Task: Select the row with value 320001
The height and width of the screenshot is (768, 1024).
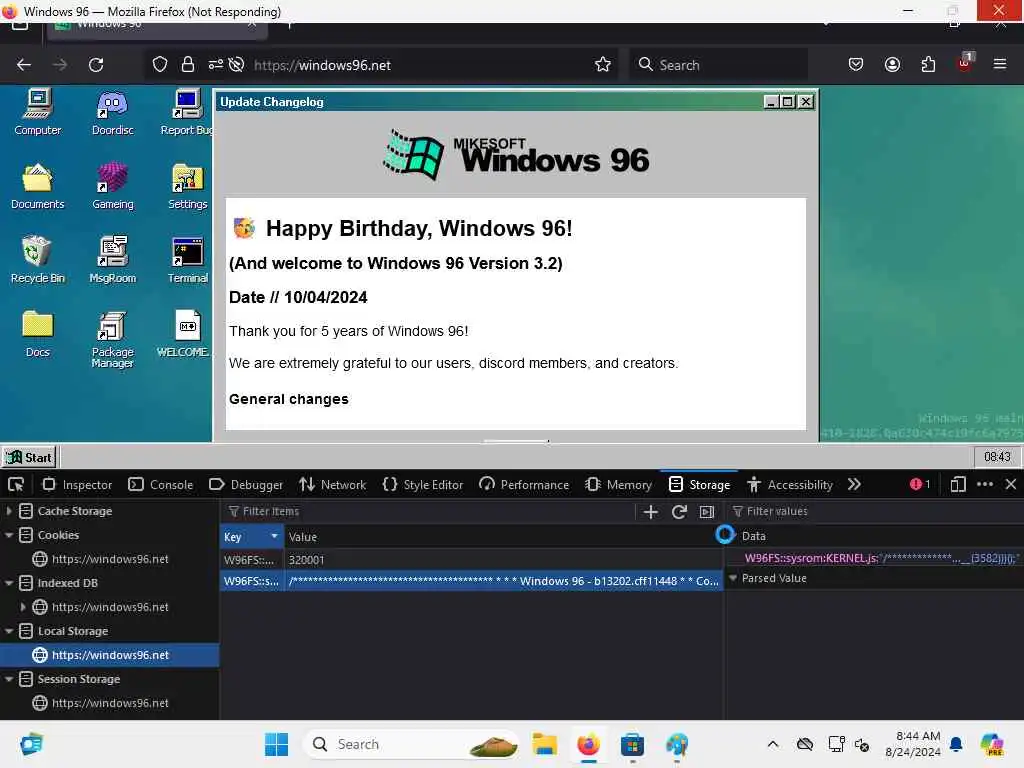Action: tap(471, 560)
